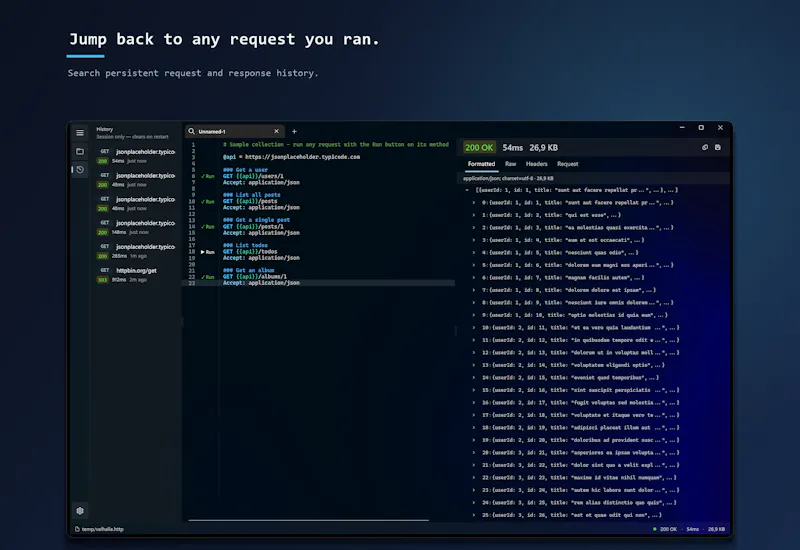Open the hamburger menu icon
The height and width of the screenshot is (550, 800).
pos(80,133)
